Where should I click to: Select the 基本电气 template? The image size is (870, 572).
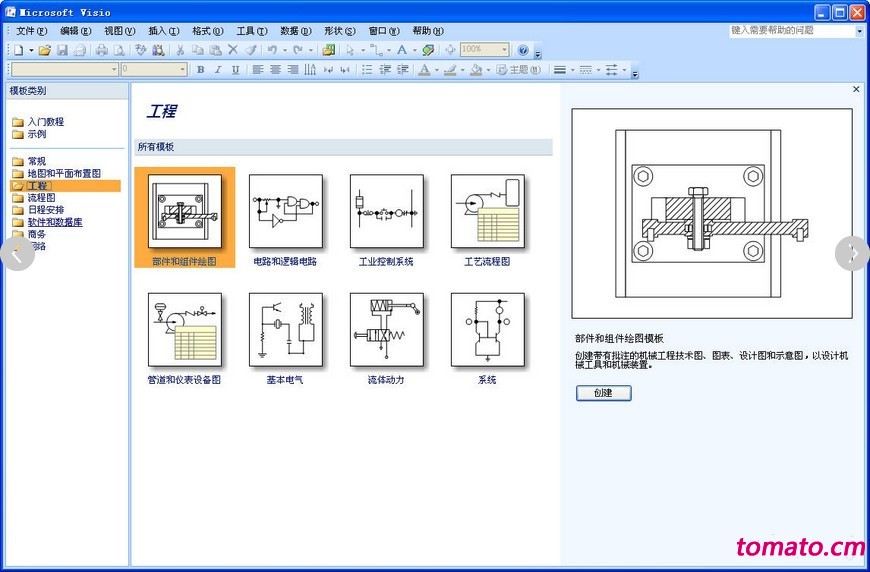click(285, 338)
